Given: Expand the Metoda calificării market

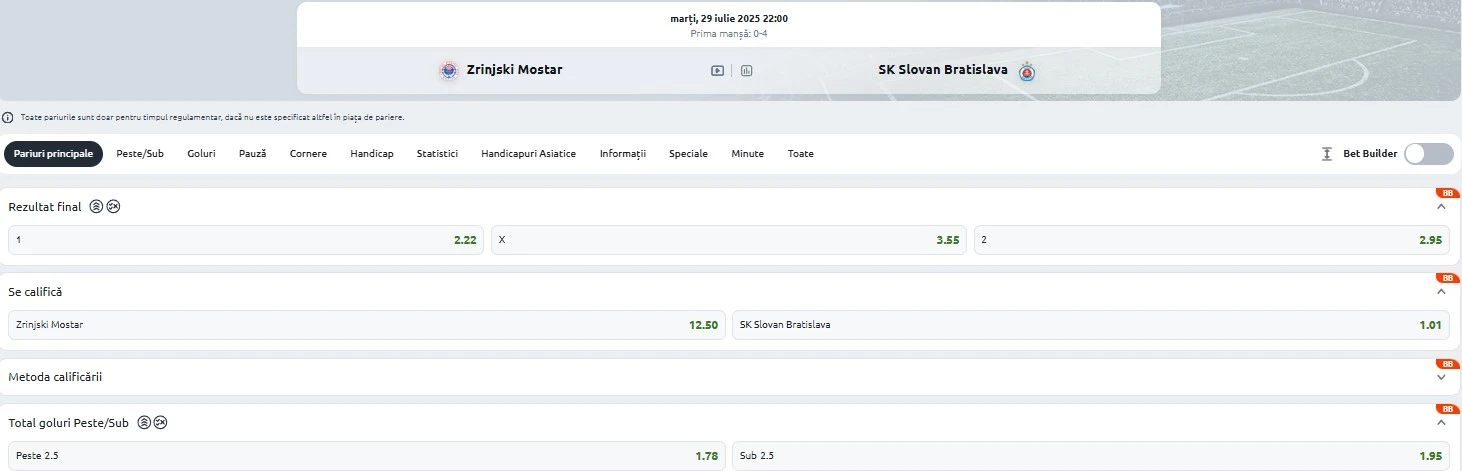Looking at the screenshot, I should [x=1441, y=377].
